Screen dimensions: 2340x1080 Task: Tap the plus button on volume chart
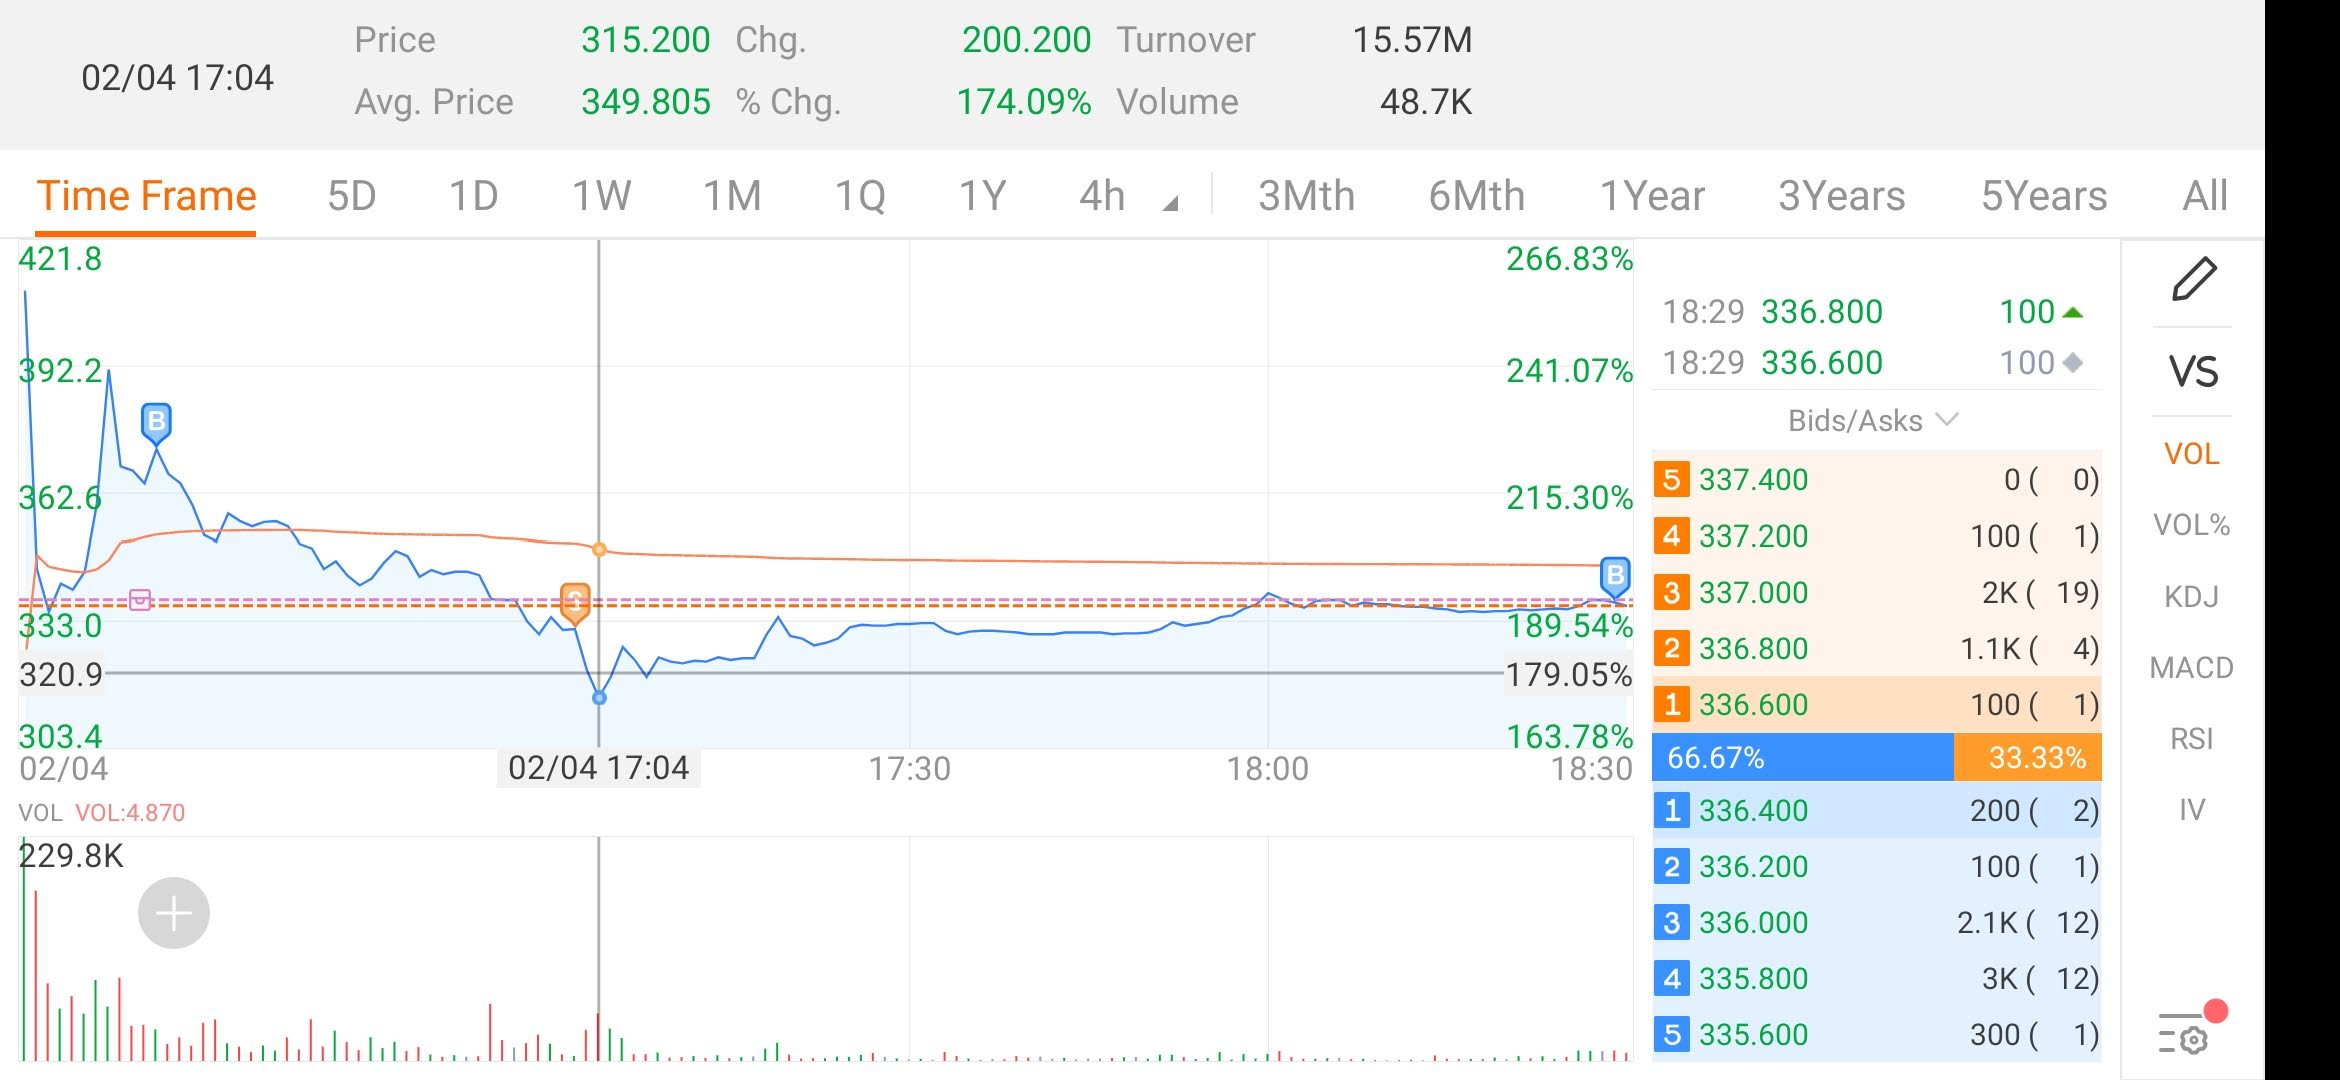point(174,913)
